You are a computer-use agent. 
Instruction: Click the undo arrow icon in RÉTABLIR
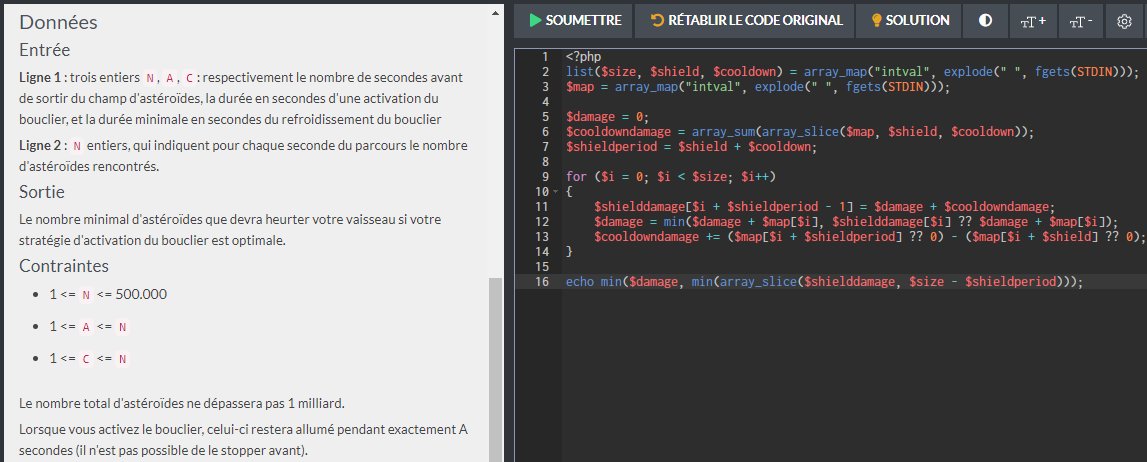(x=657, y=20)
